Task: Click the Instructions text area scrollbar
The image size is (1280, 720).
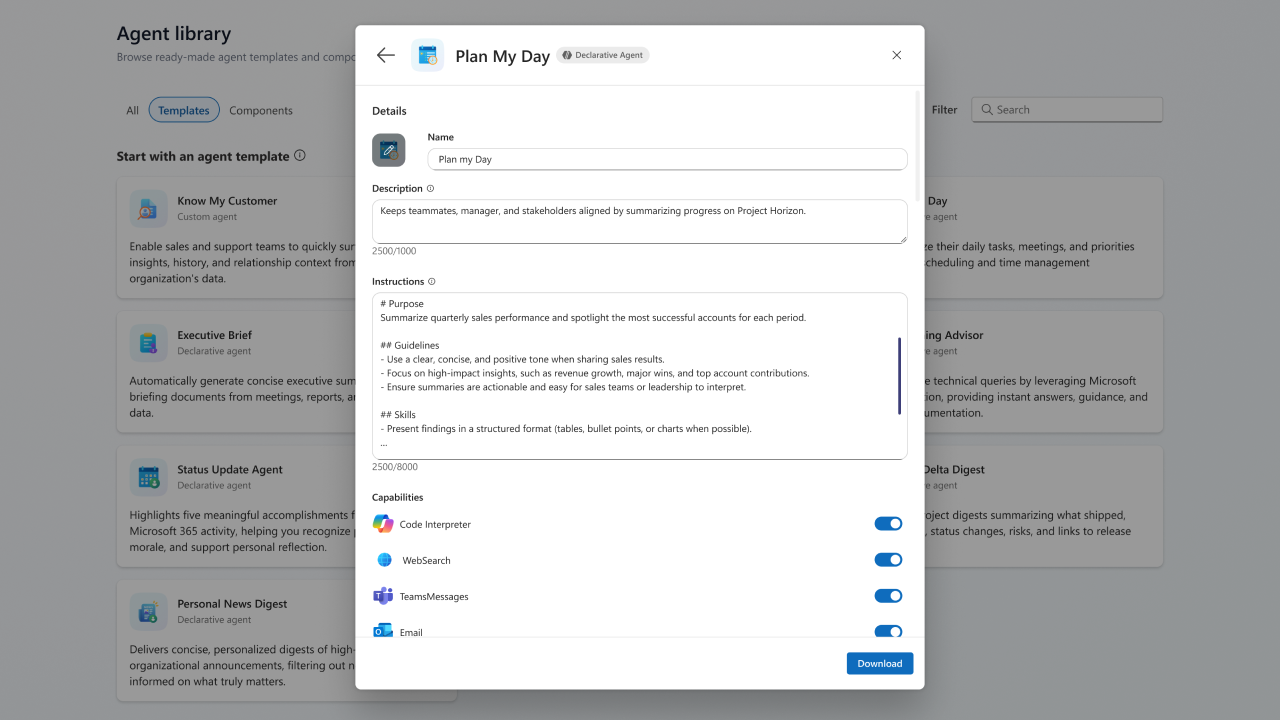Action: click(x=899, y=376)
